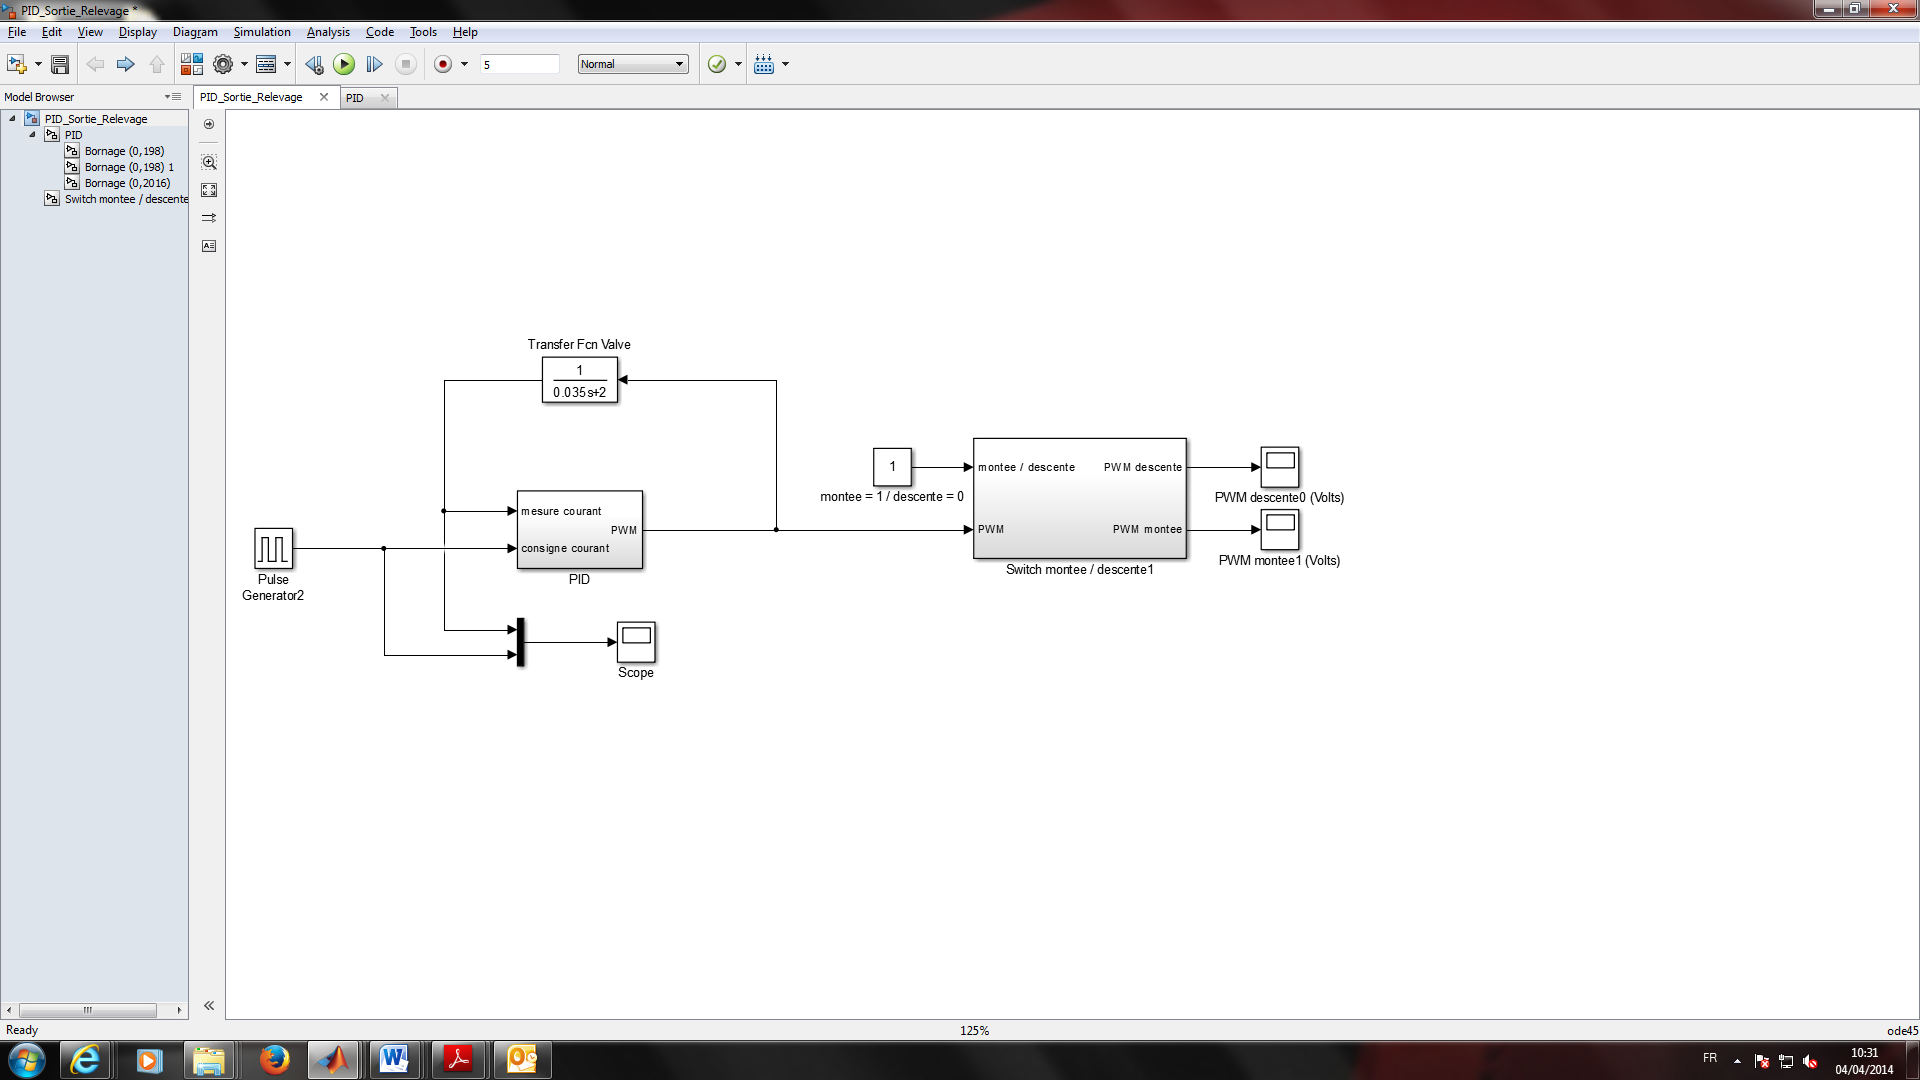Click the Annotation palette icon
Image resolution: width=1920 pixels, height=1080 pixels.
click(209, 246)
